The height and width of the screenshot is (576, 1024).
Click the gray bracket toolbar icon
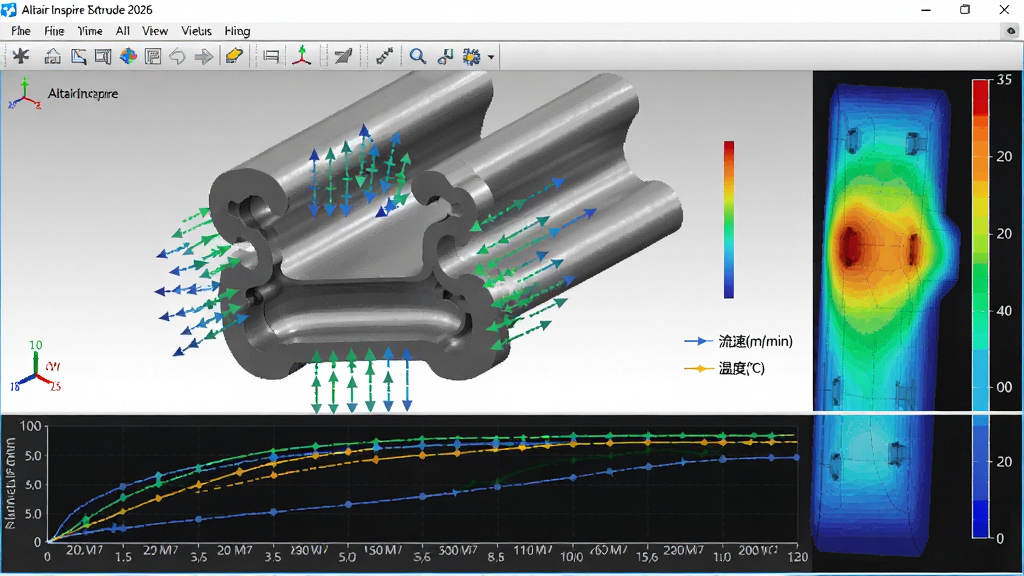271,57
